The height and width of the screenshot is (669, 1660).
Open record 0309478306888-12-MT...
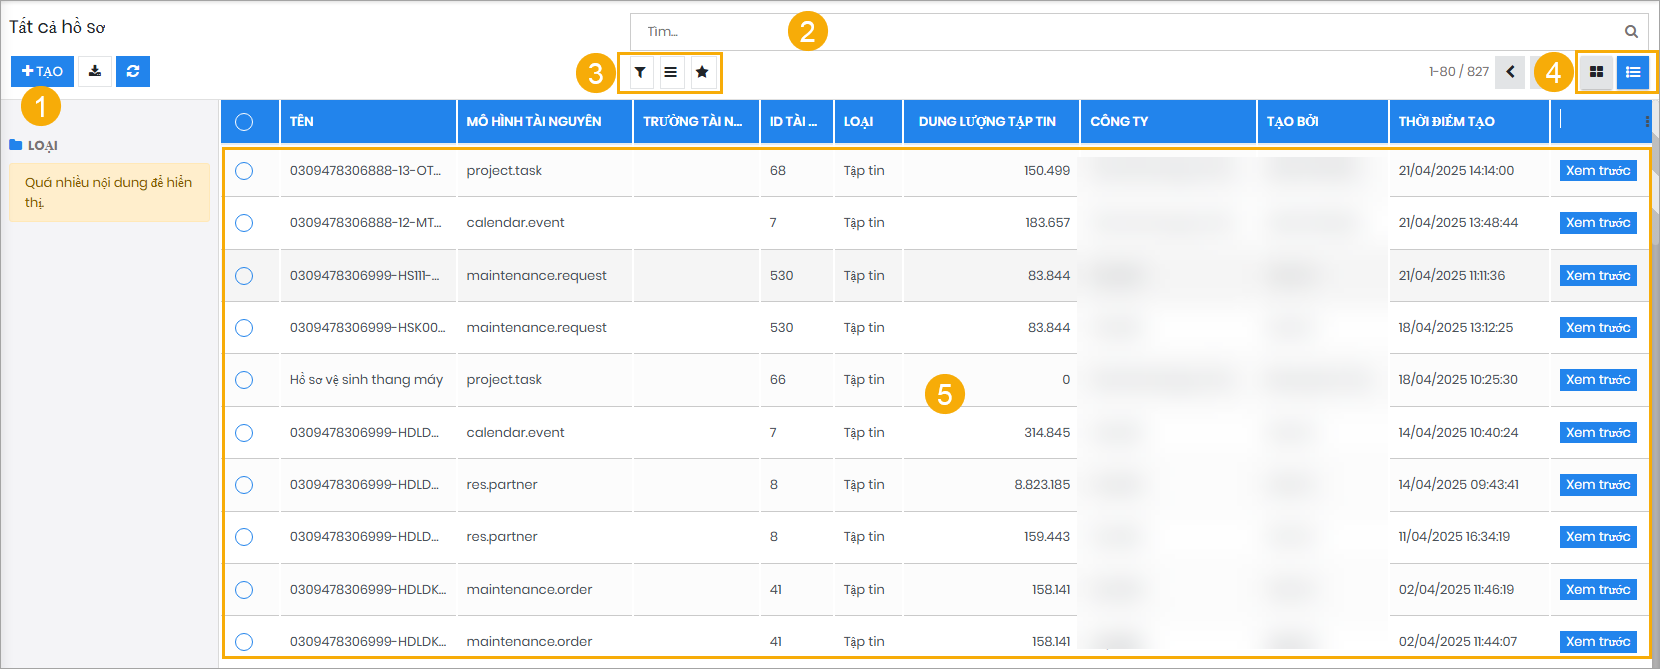coord(365,223)
